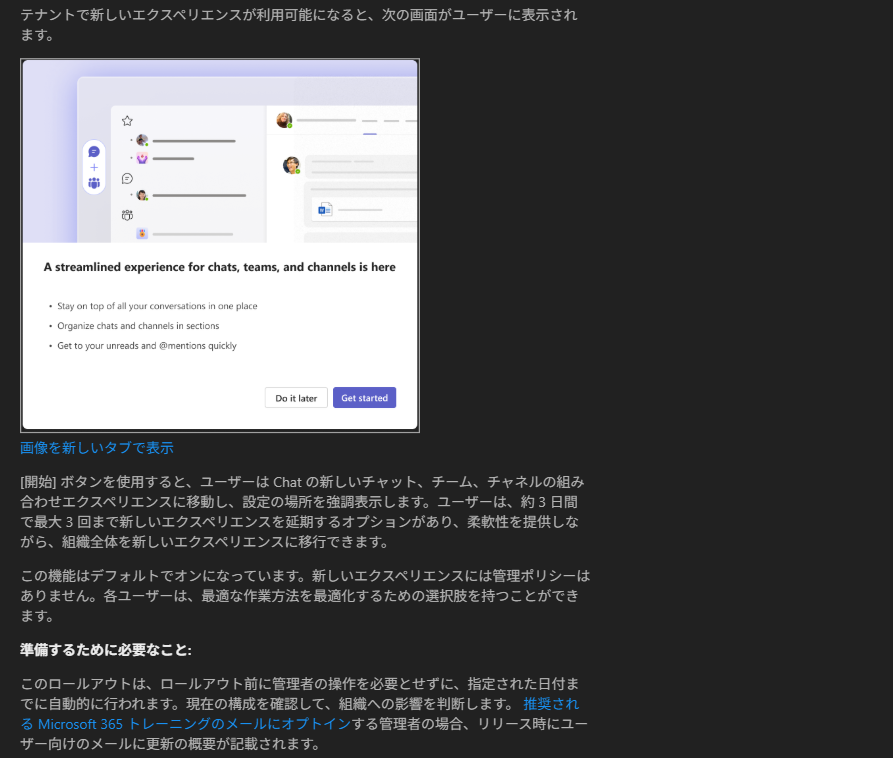Click the Get started button in the image
Image resolution: width=893 pixels, height=758 pixels.
(364, 398)
